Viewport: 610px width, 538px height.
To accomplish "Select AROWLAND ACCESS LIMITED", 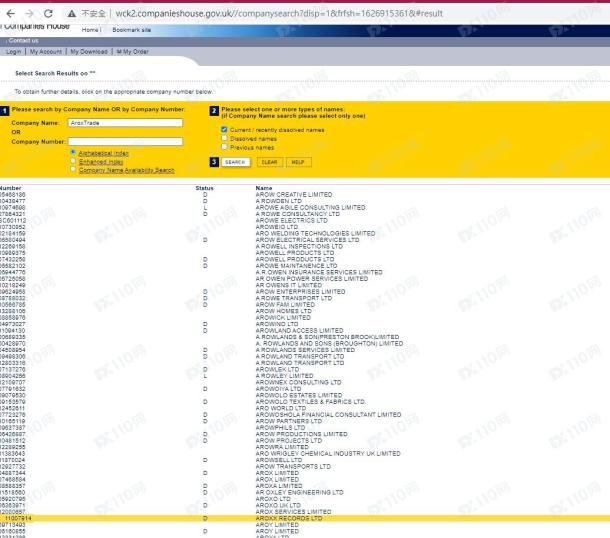I will tap(299, 331).
